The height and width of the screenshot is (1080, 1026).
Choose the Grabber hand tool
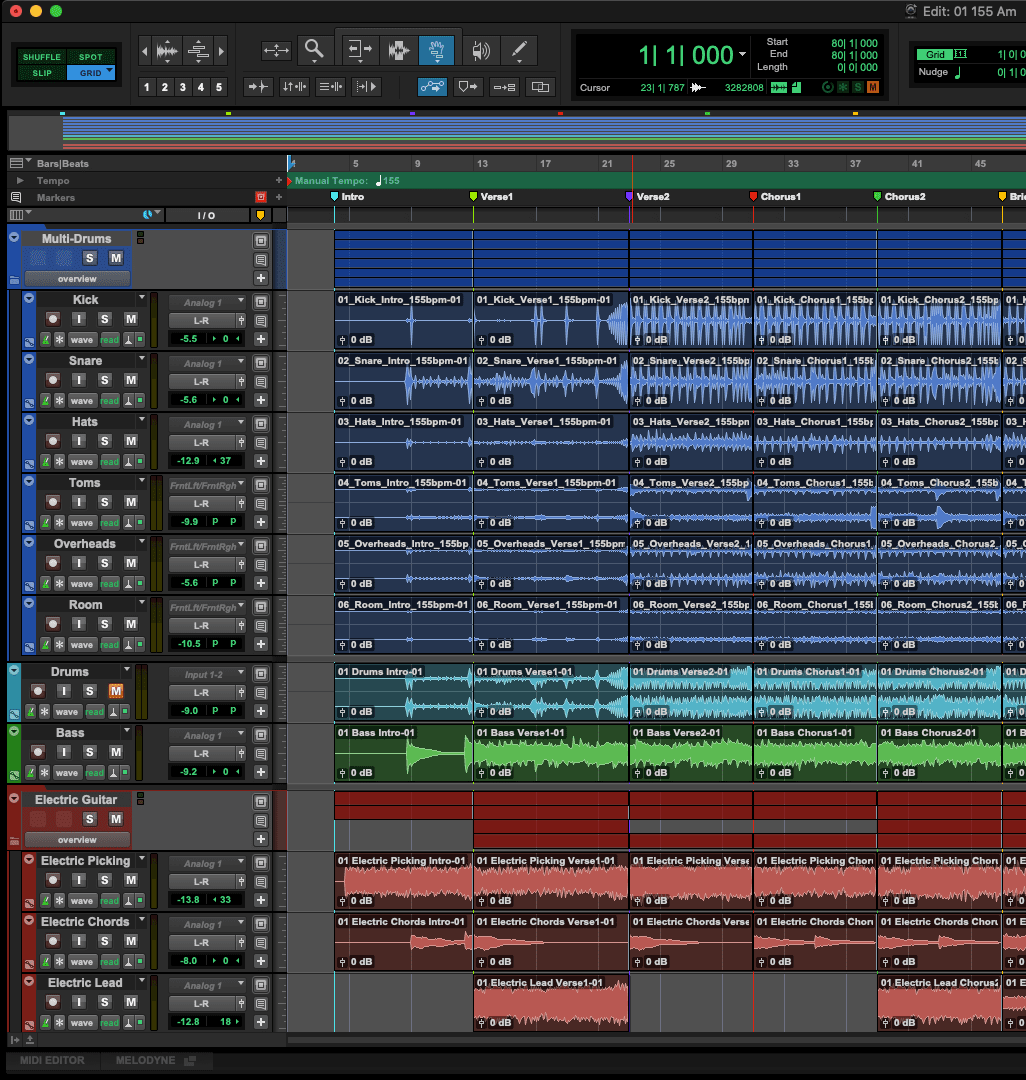(436, 50)
